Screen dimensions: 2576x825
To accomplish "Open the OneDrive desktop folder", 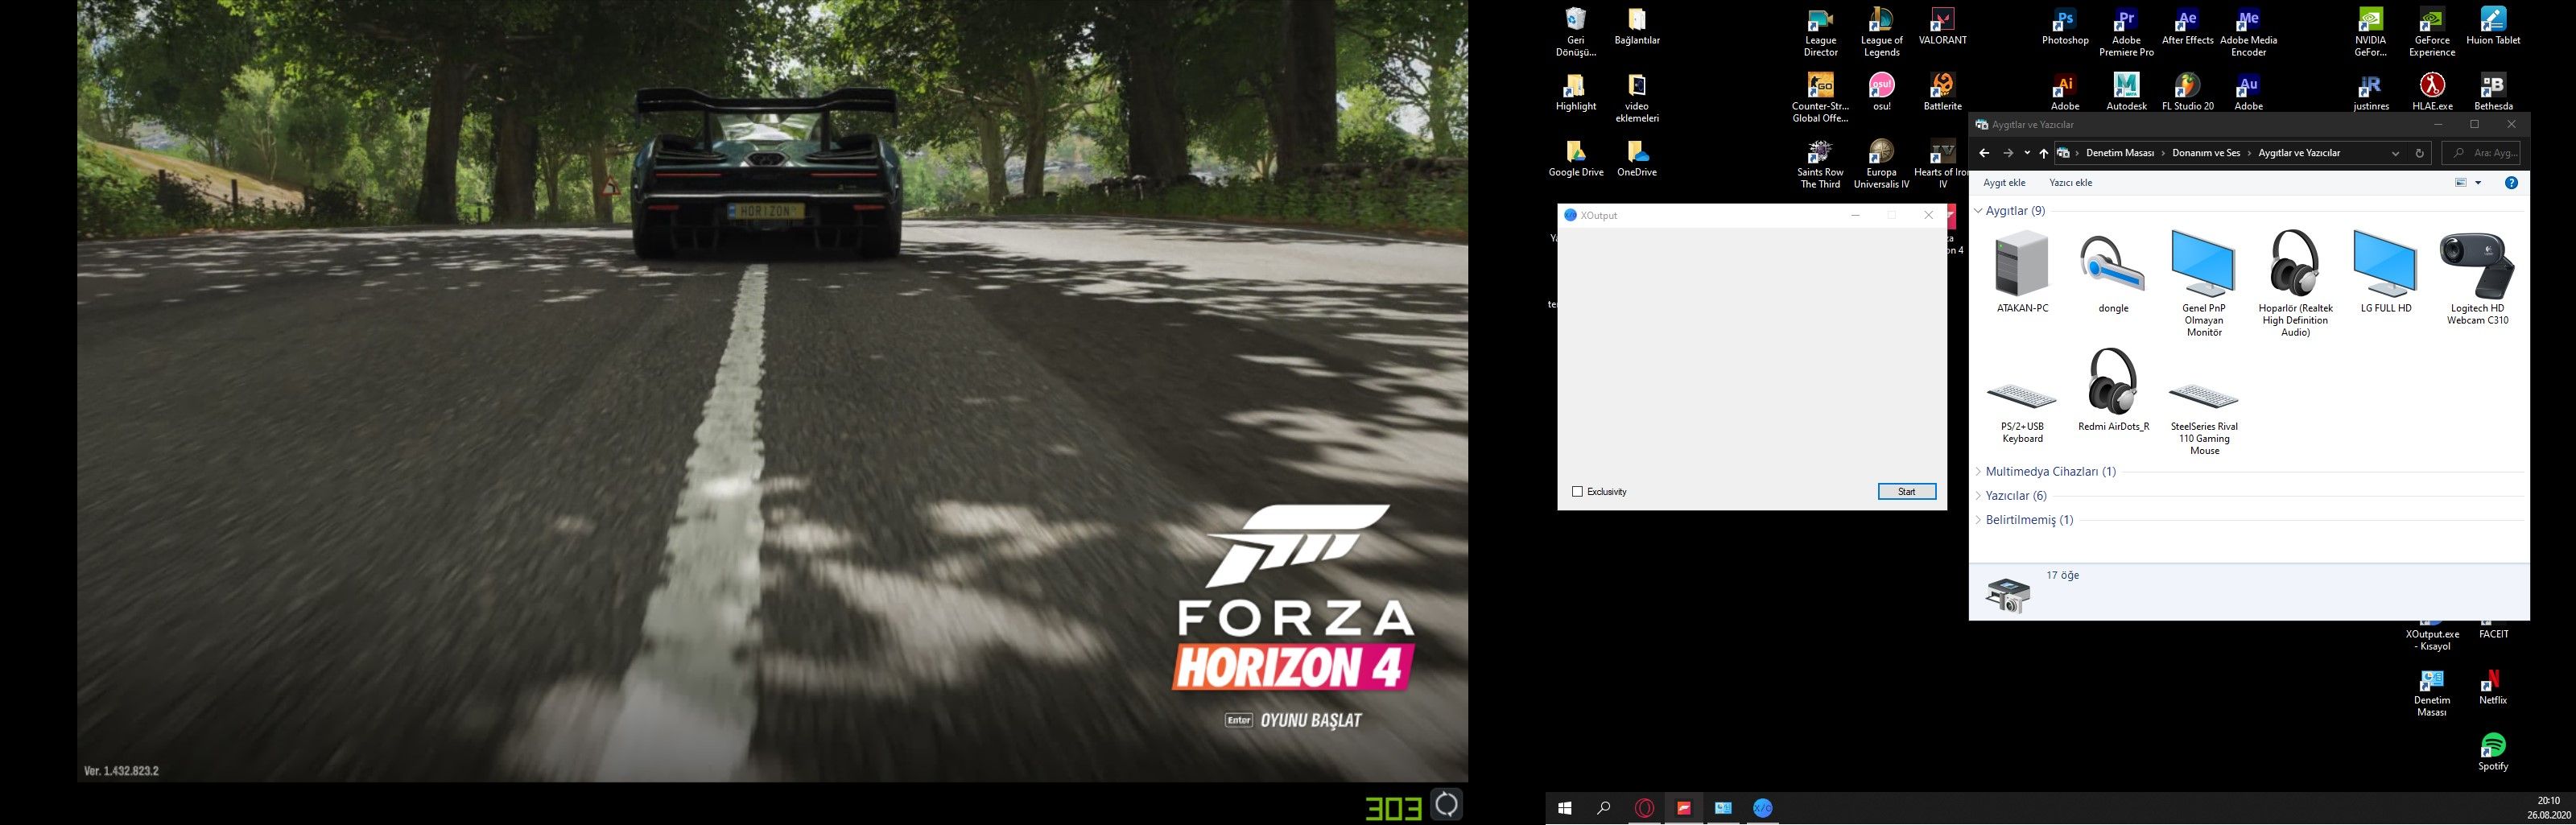I will 1637,158.
